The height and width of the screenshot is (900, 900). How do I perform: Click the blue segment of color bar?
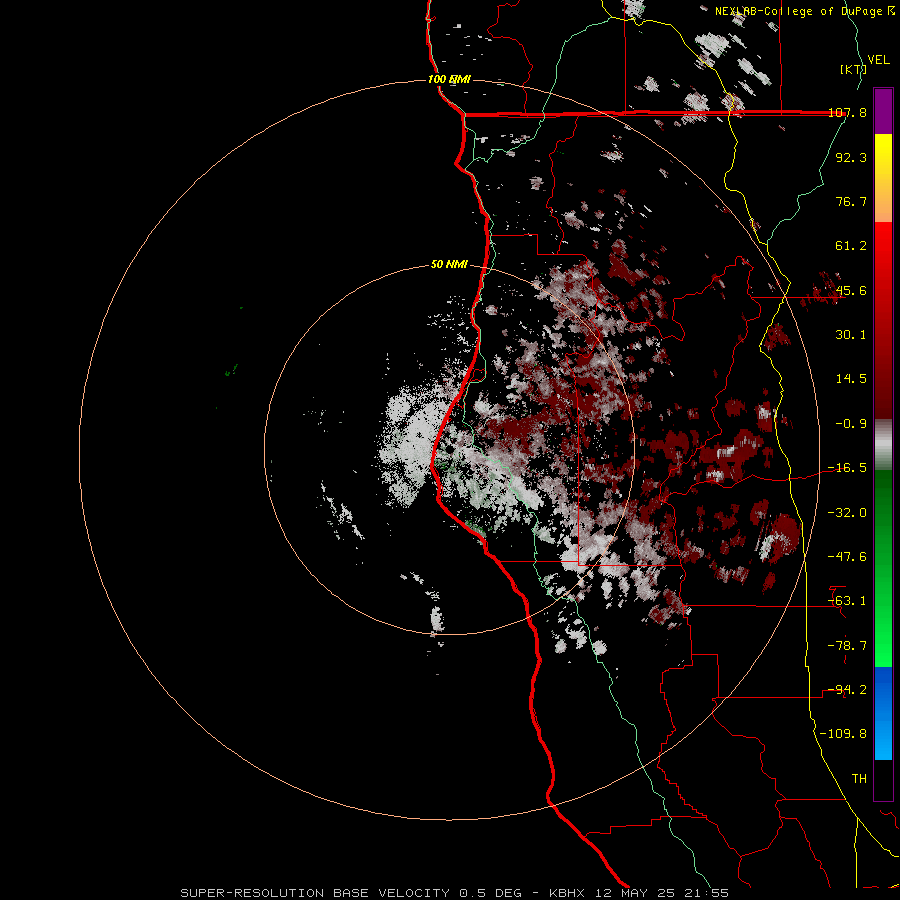point(883,713)
